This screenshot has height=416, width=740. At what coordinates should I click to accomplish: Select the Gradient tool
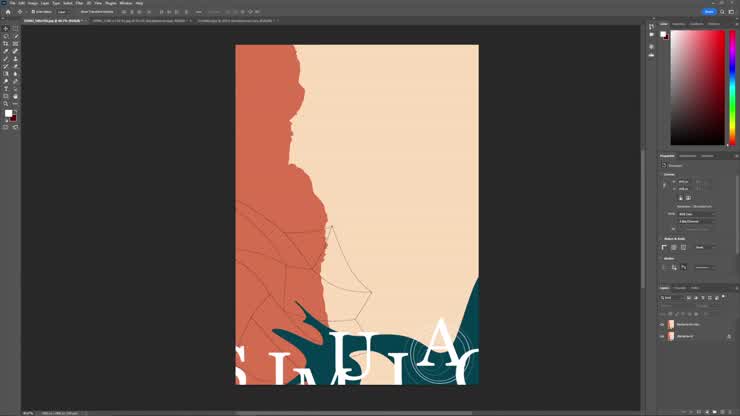click(x=6, y=74)
